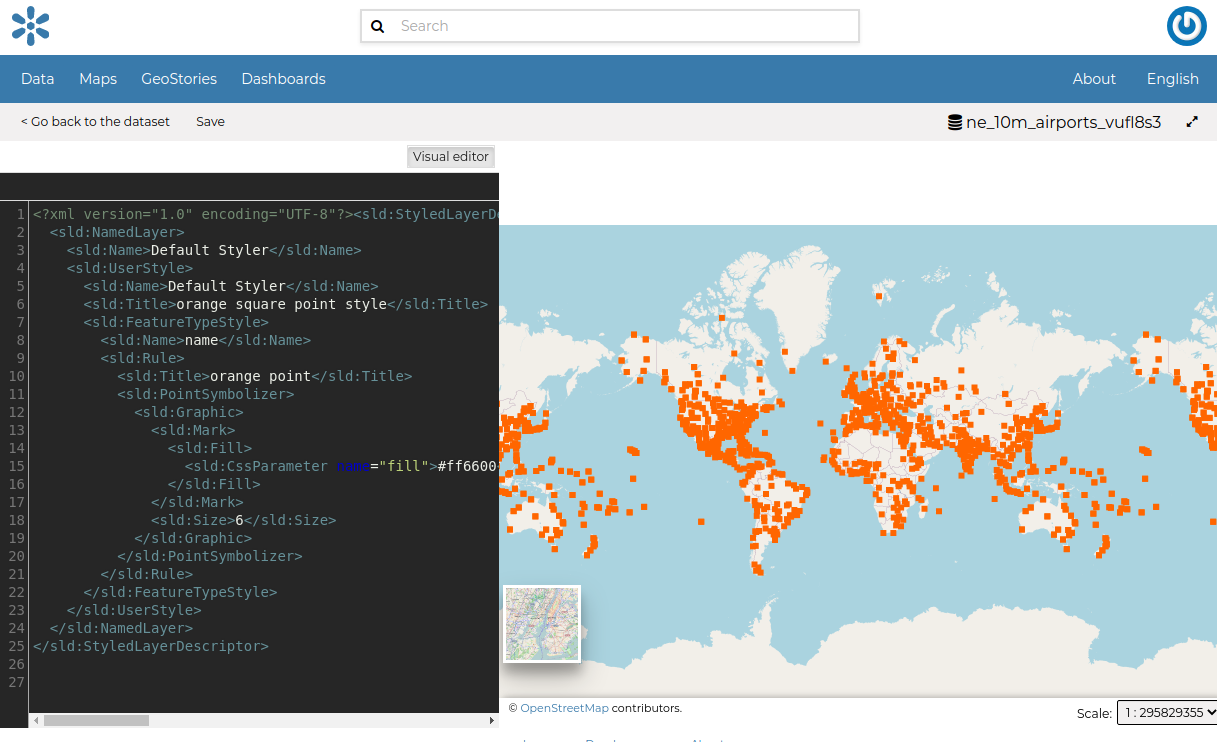
Task: Save the current SLD style
Action: 210,121
